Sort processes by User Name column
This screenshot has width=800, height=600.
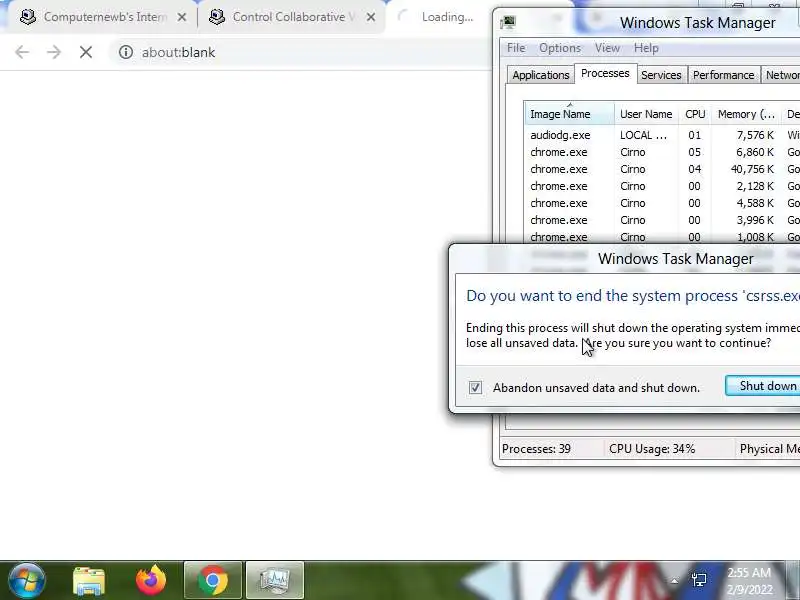coord(646,114)
